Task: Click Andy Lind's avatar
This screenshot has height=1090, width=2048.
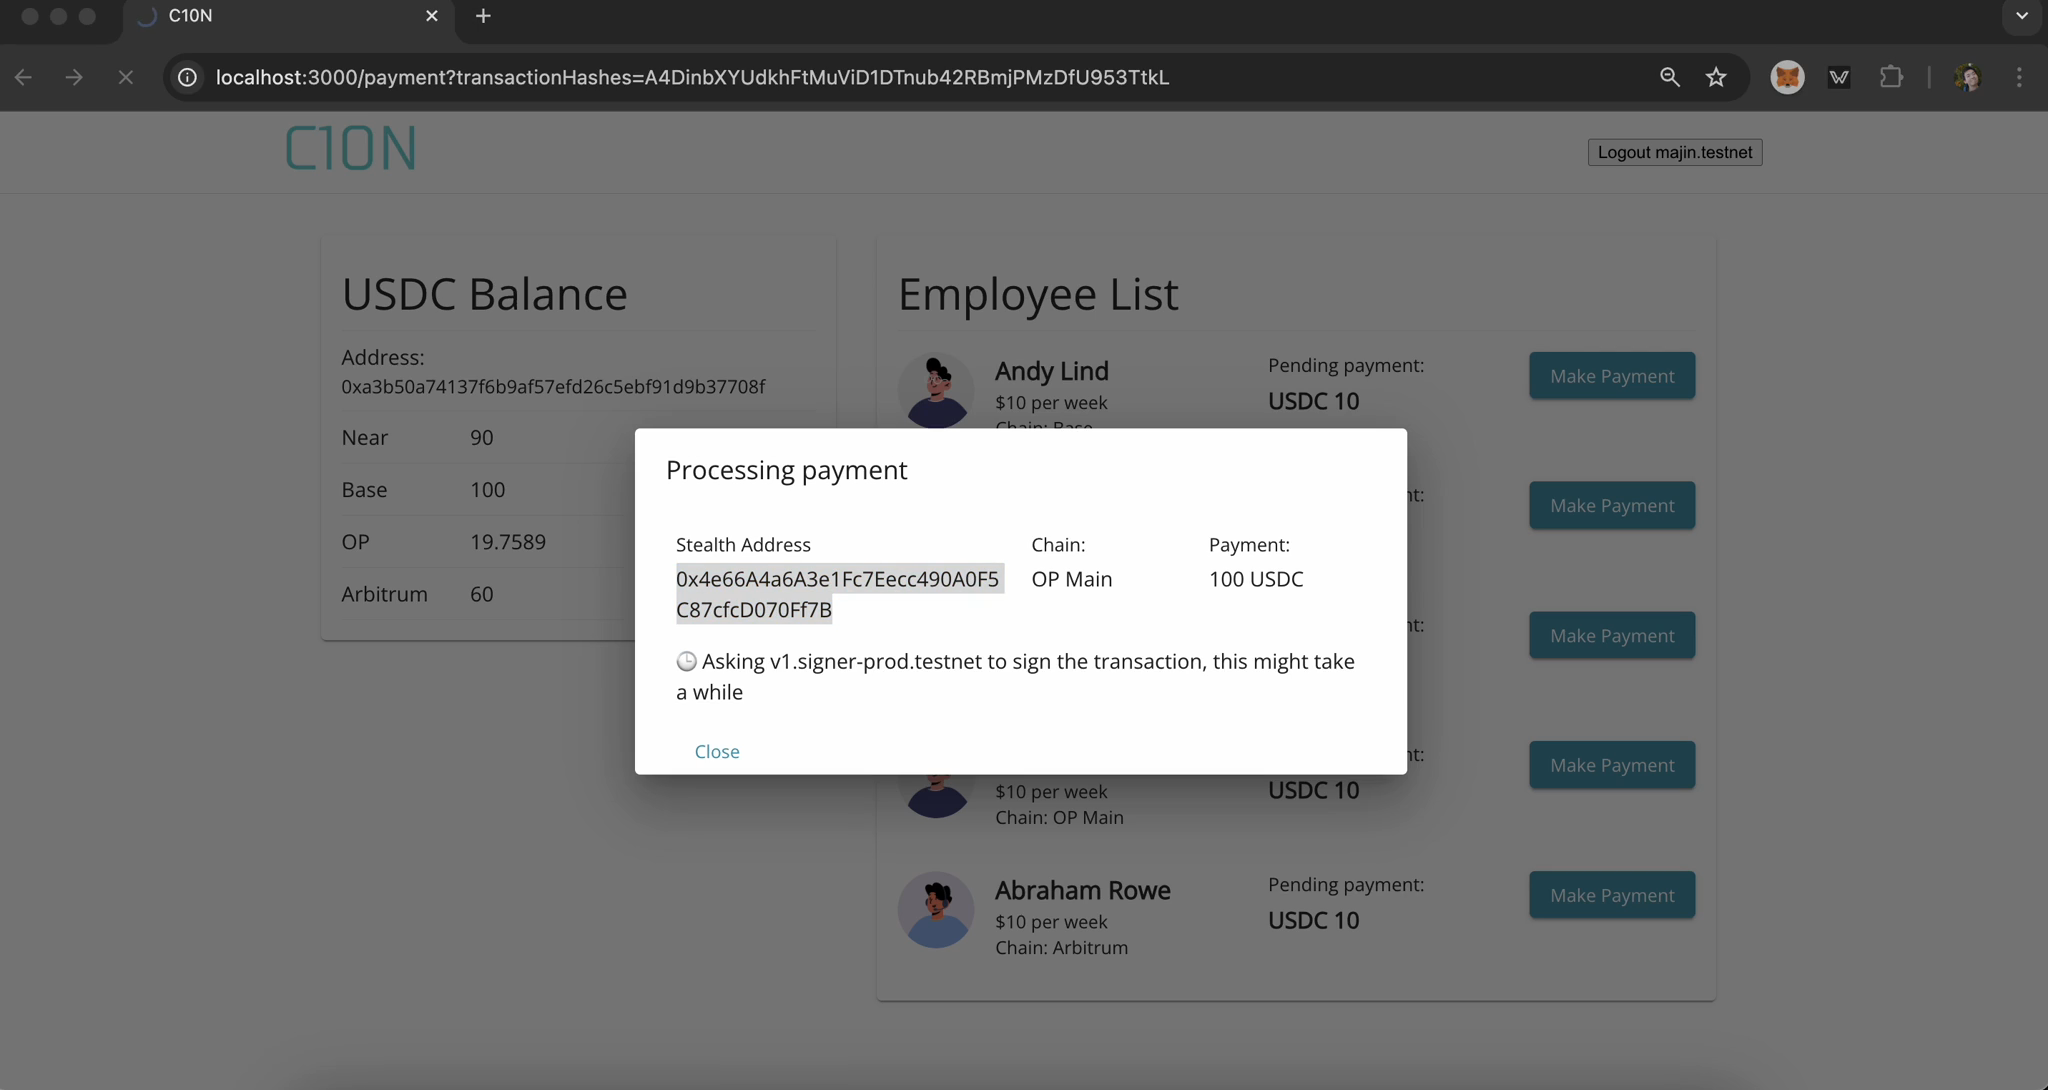Action: click(x=936, y=391)
